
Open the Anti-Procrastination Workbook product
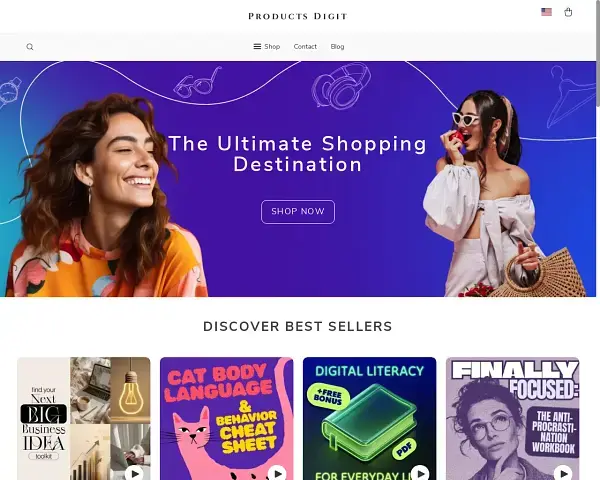[512, 418]
